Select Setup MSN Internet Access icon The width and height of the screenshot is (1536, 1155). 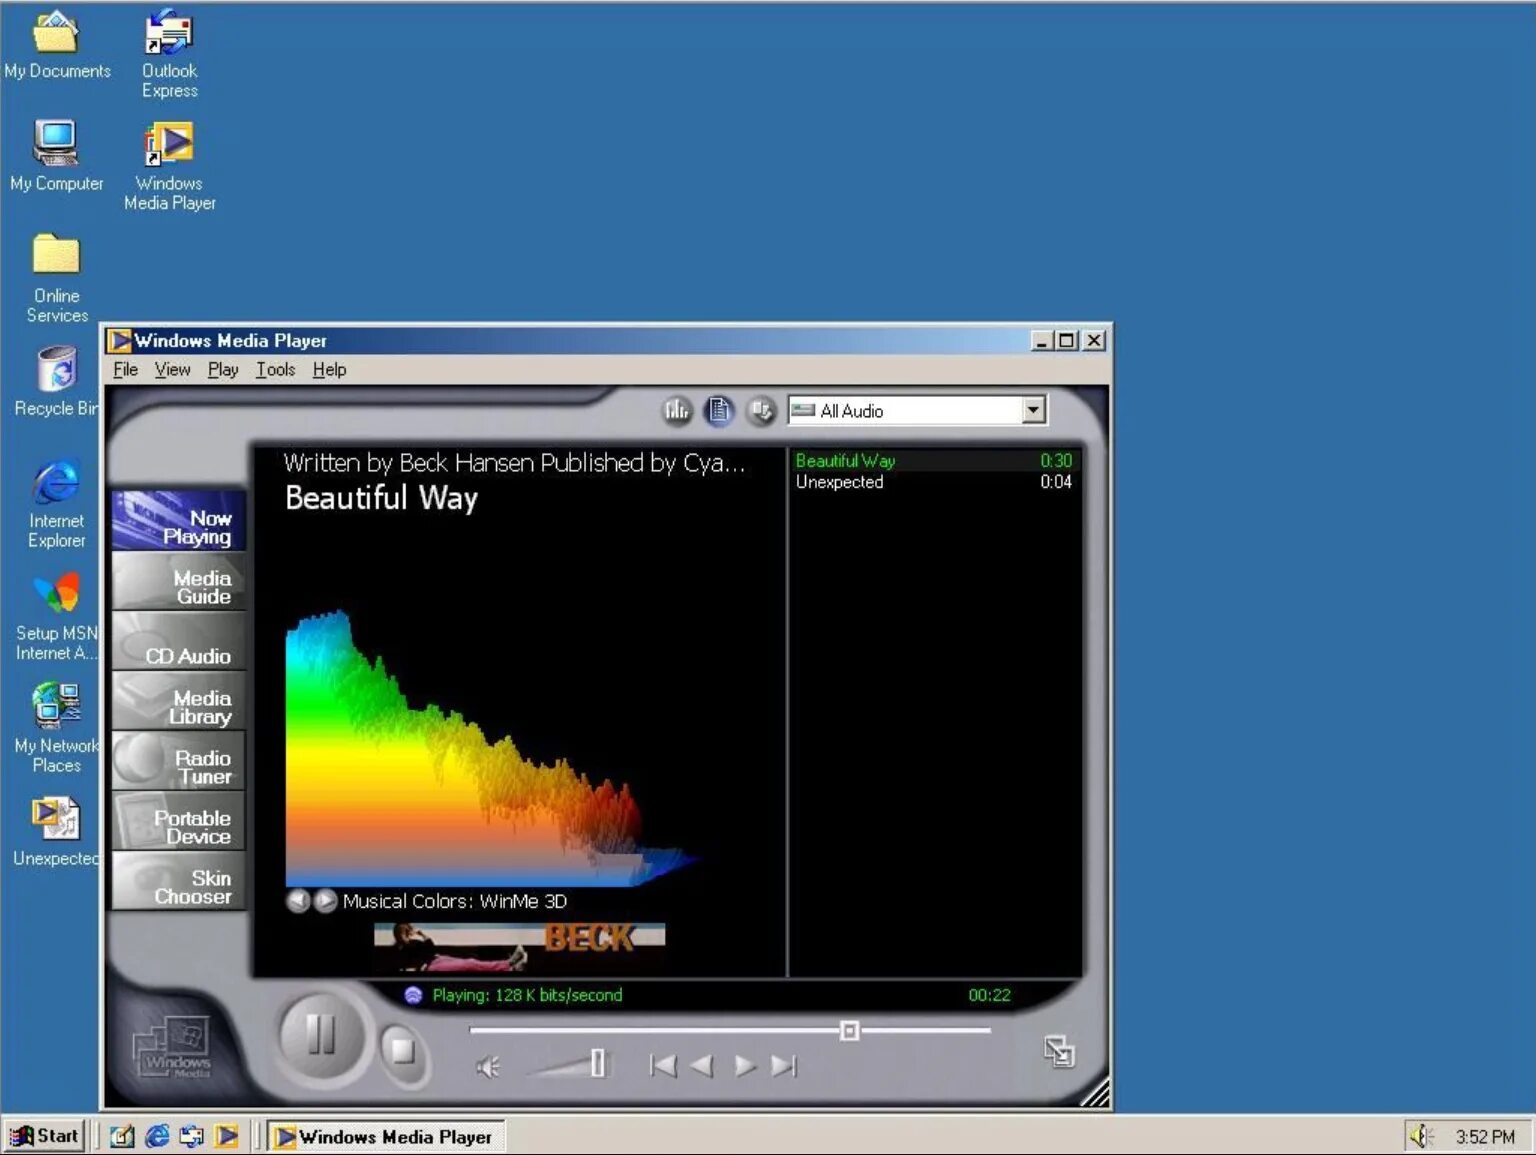click(x=57, y=617)
